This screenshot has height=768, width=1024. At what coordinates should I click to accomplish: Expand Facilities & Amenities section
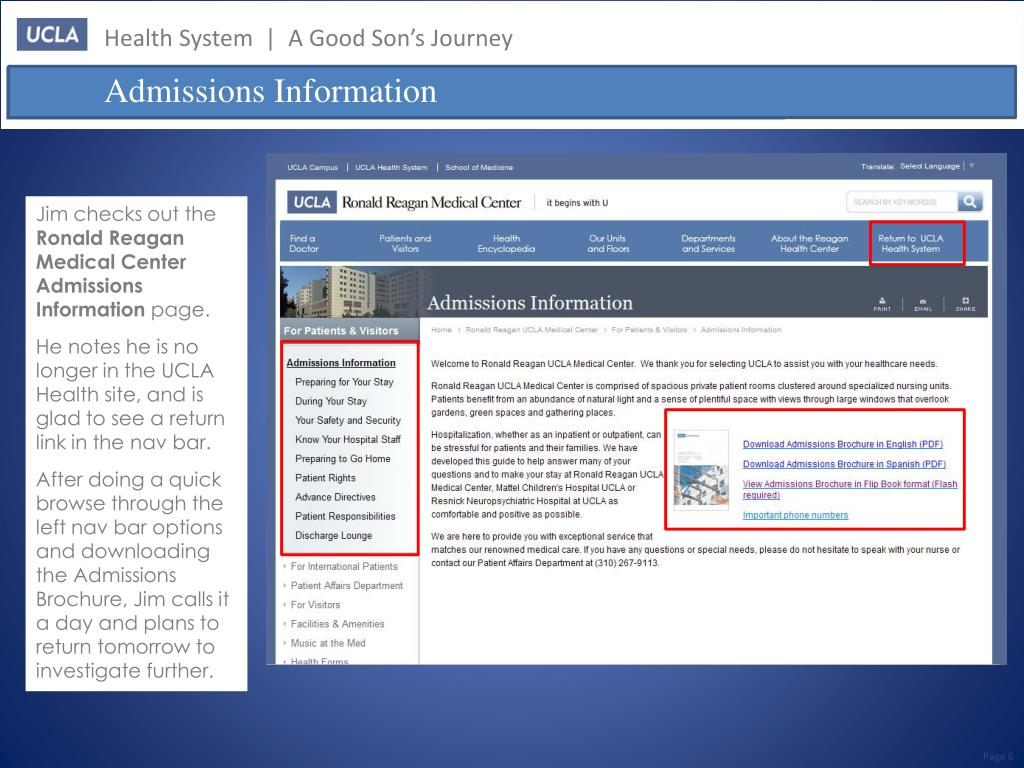[337, 624]
